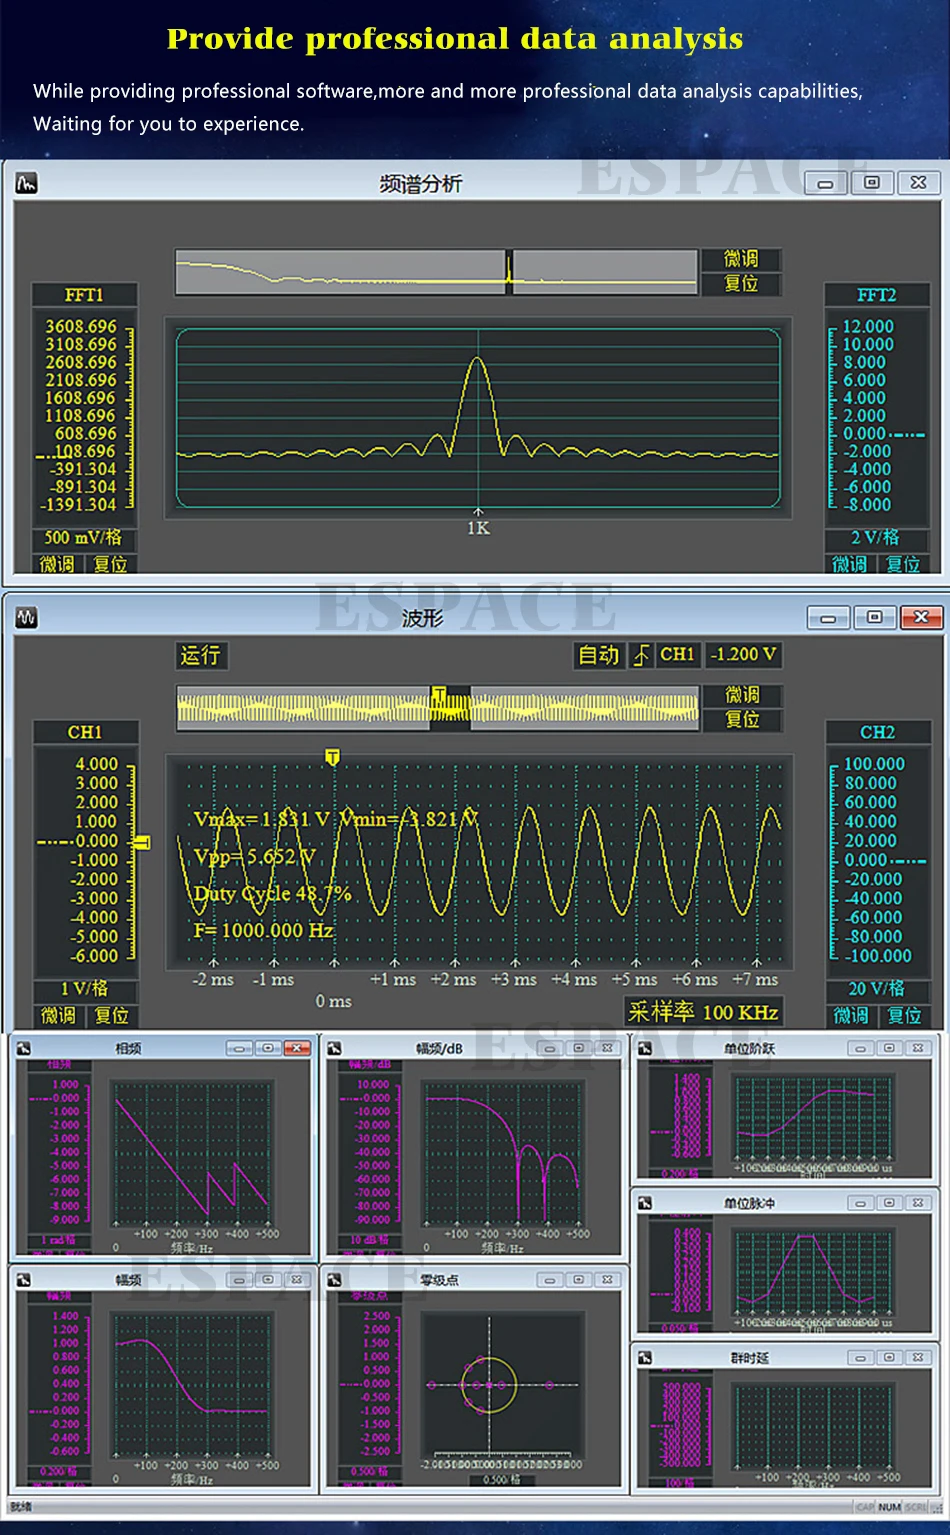This screenshot has height=1535, width=950.
Task: Click the 零极点 pole-zero window icon
Action: (334, 1279)
